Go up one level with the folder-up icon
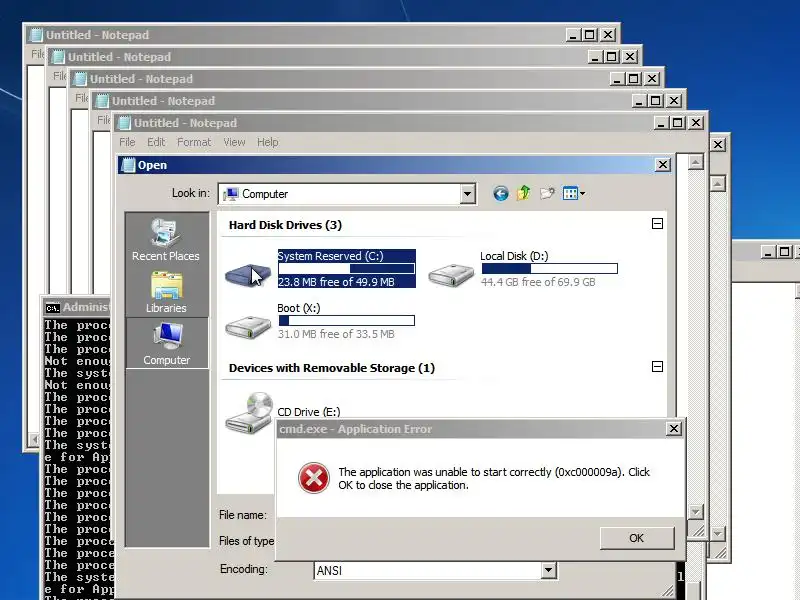This screenshot has width=800, height=600. [523, 193]
